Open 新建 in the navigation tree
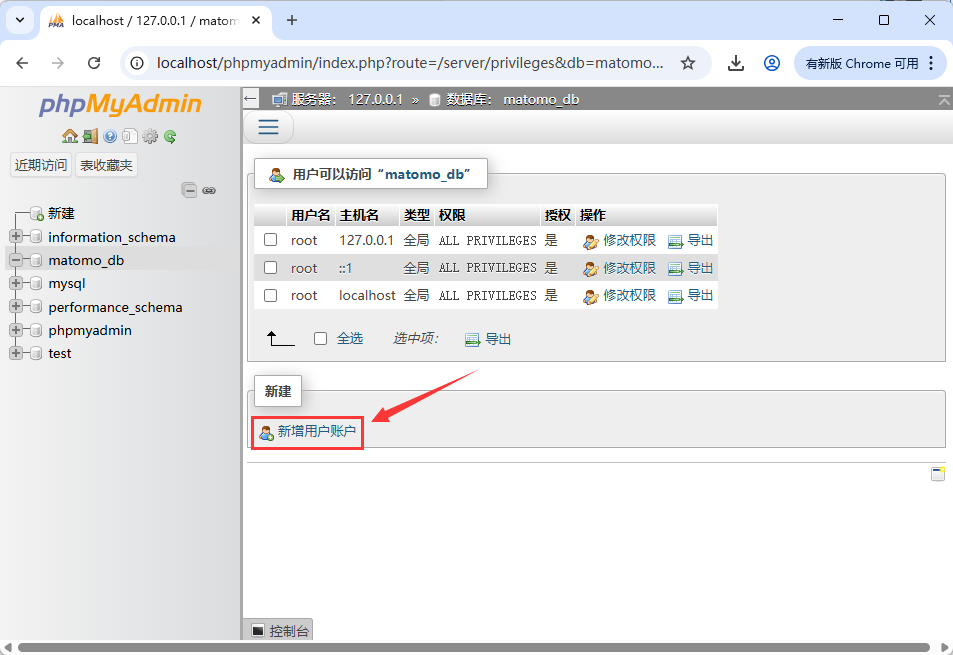The image size is (953, 655). point(61,213)
